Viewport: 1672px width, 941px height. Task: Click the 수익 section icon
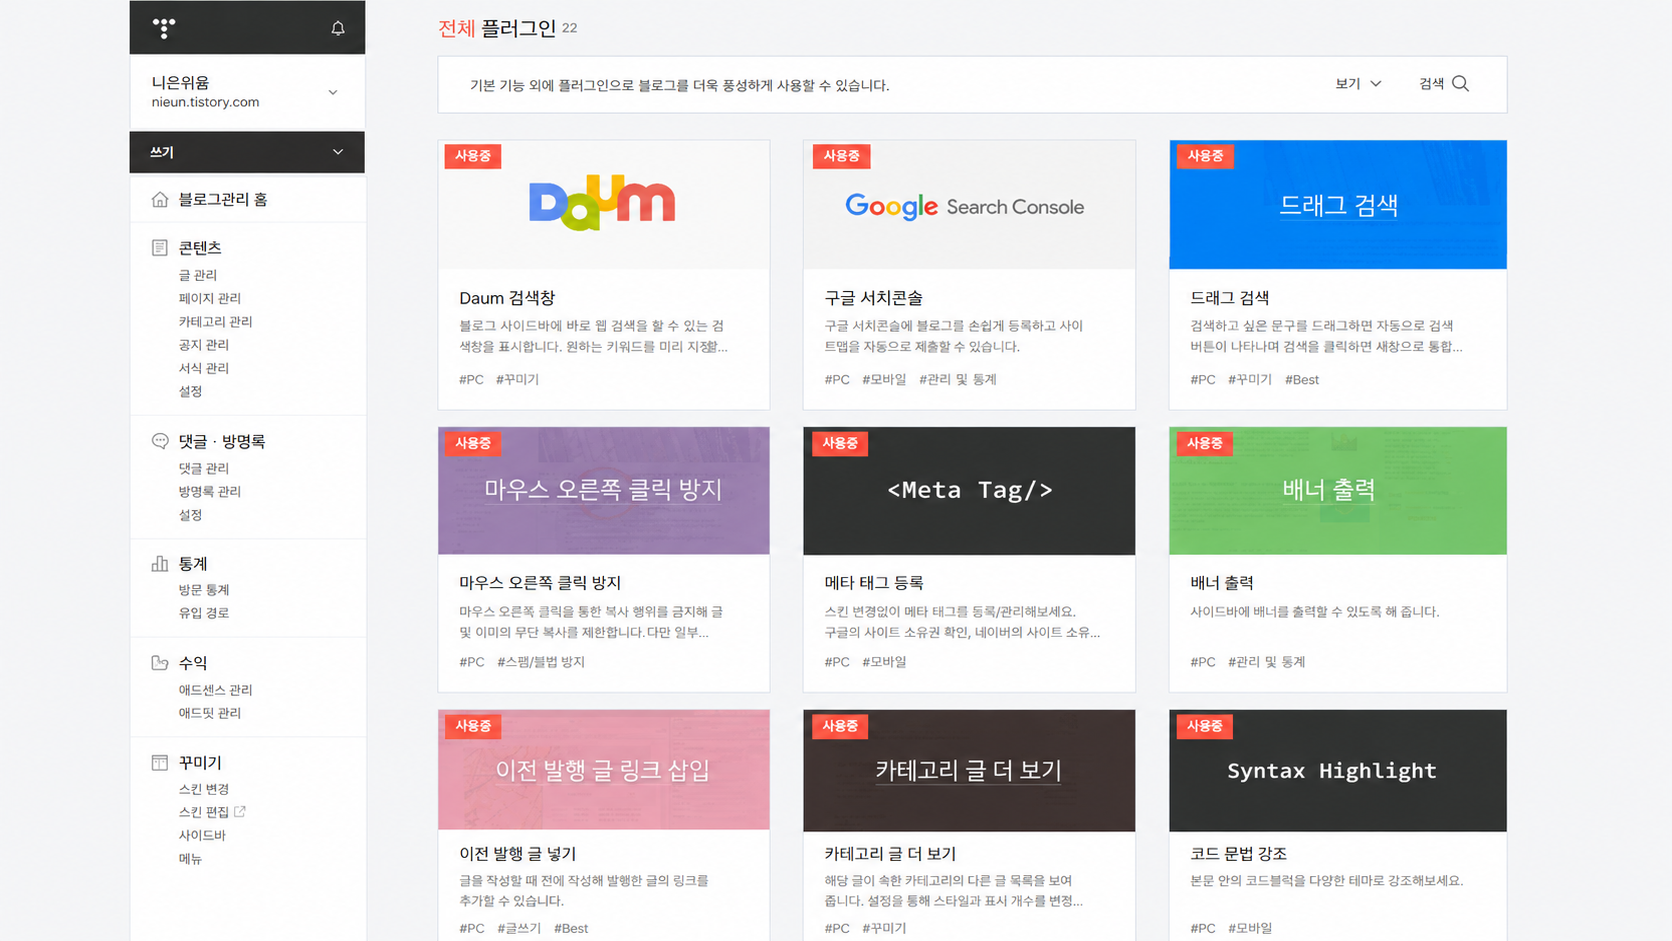159,663
